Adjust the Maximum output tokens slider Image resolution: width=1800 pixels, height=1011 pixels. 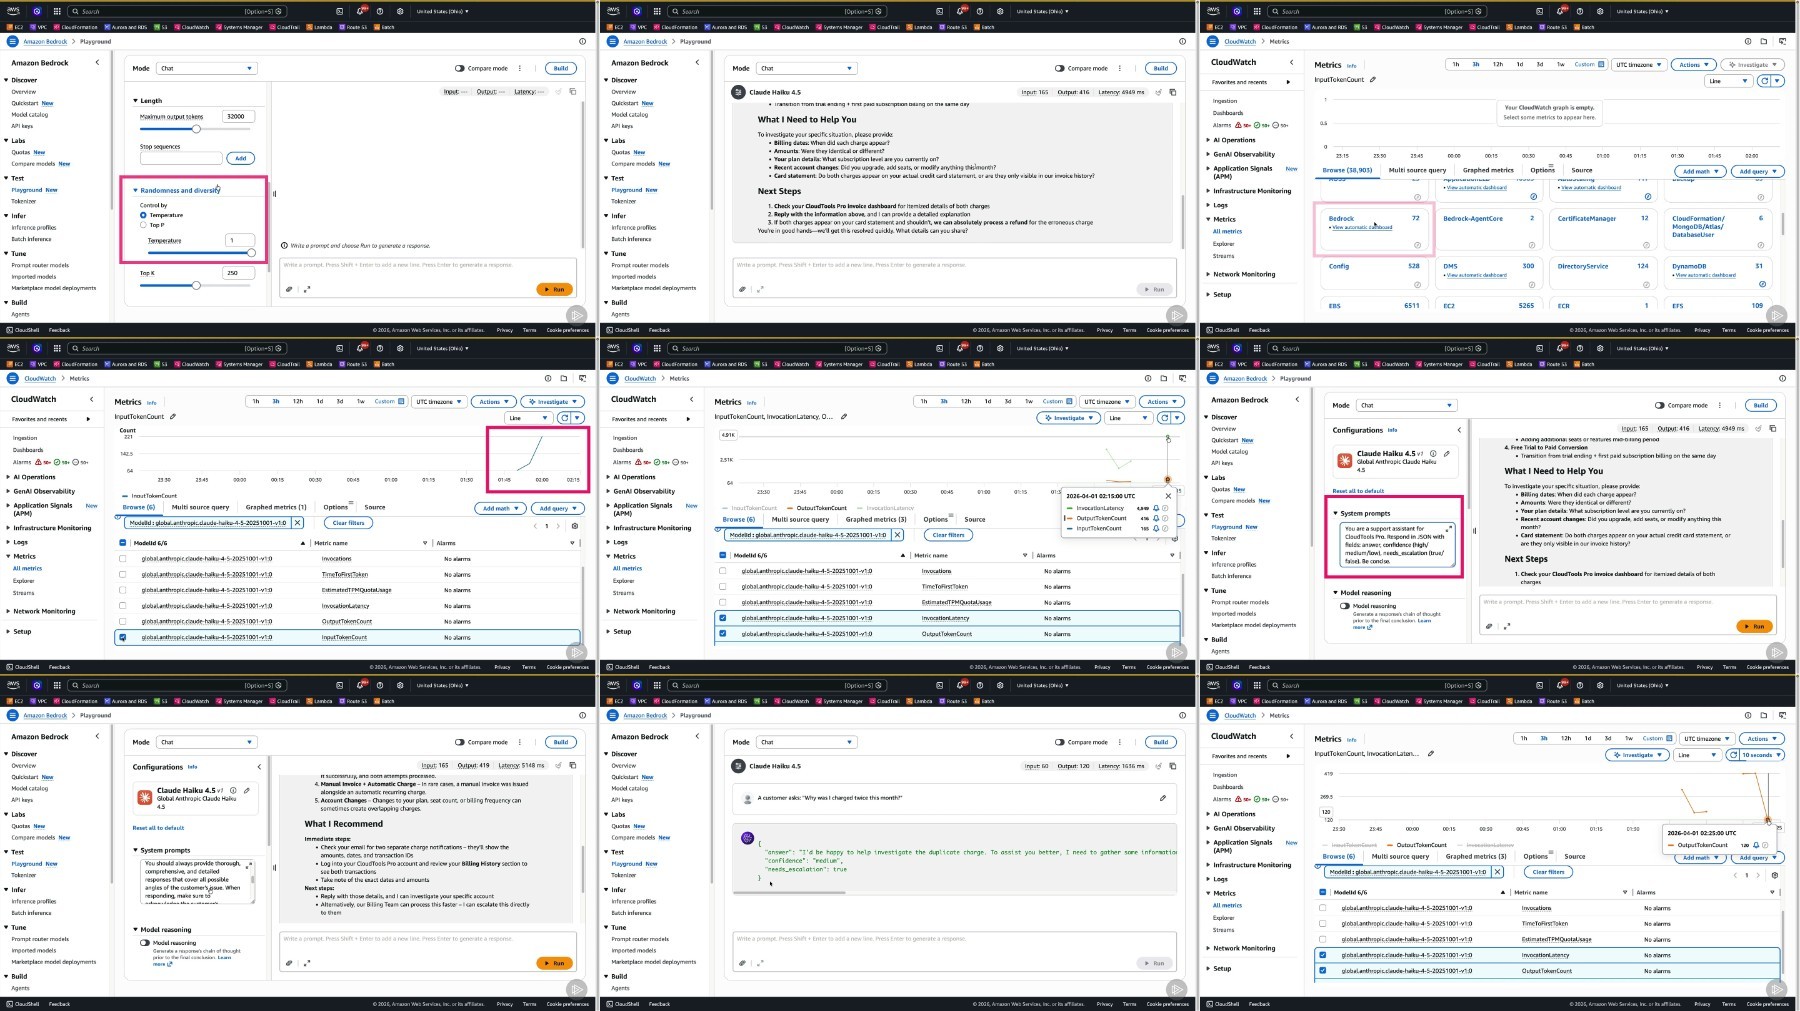pyautogui.click(x=196, y=129)
